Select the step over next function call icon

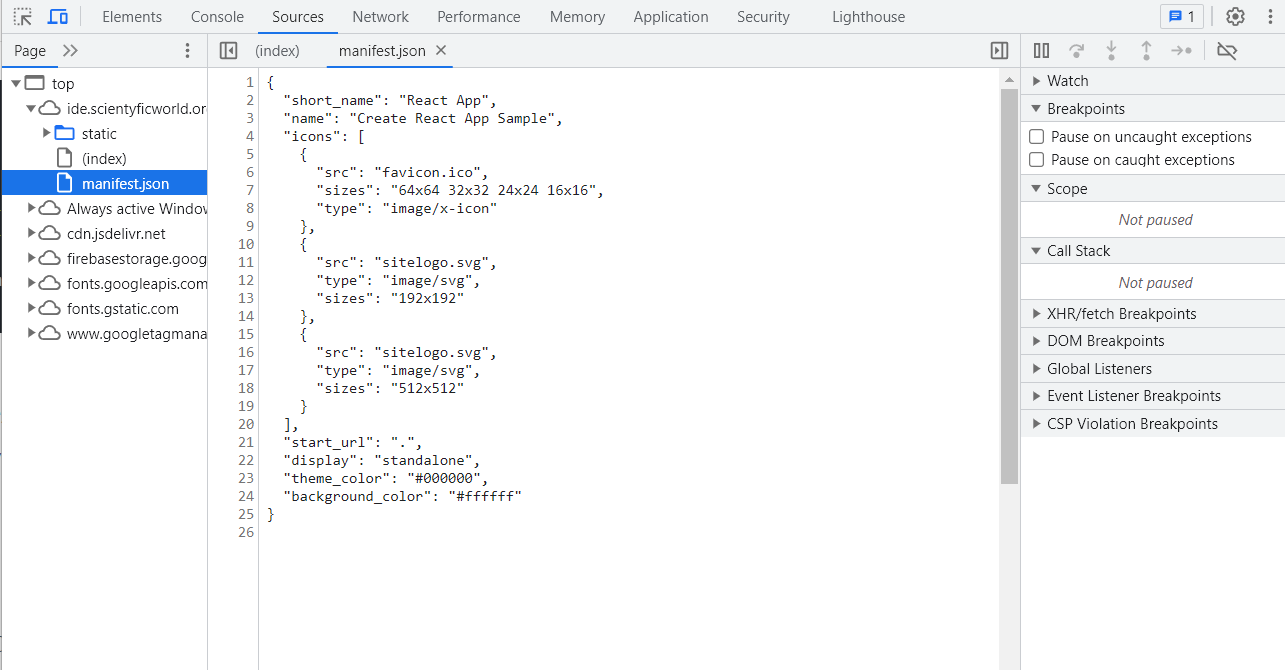(x=1076, y=50)
